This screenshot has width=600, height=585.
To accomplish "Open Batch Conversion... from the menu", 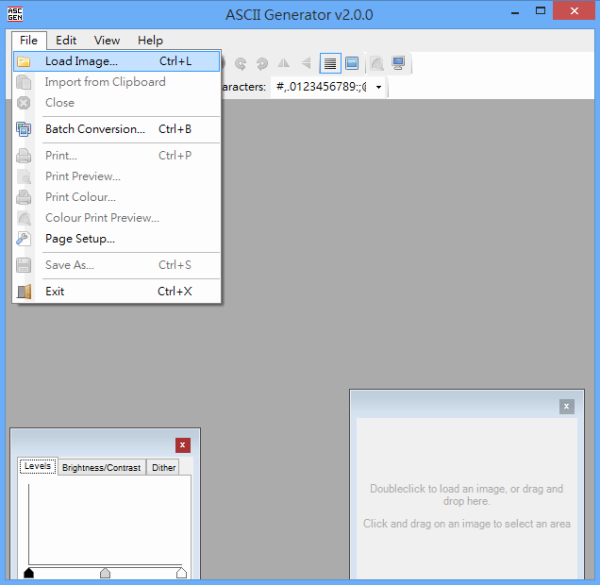I will coord(117,129).
